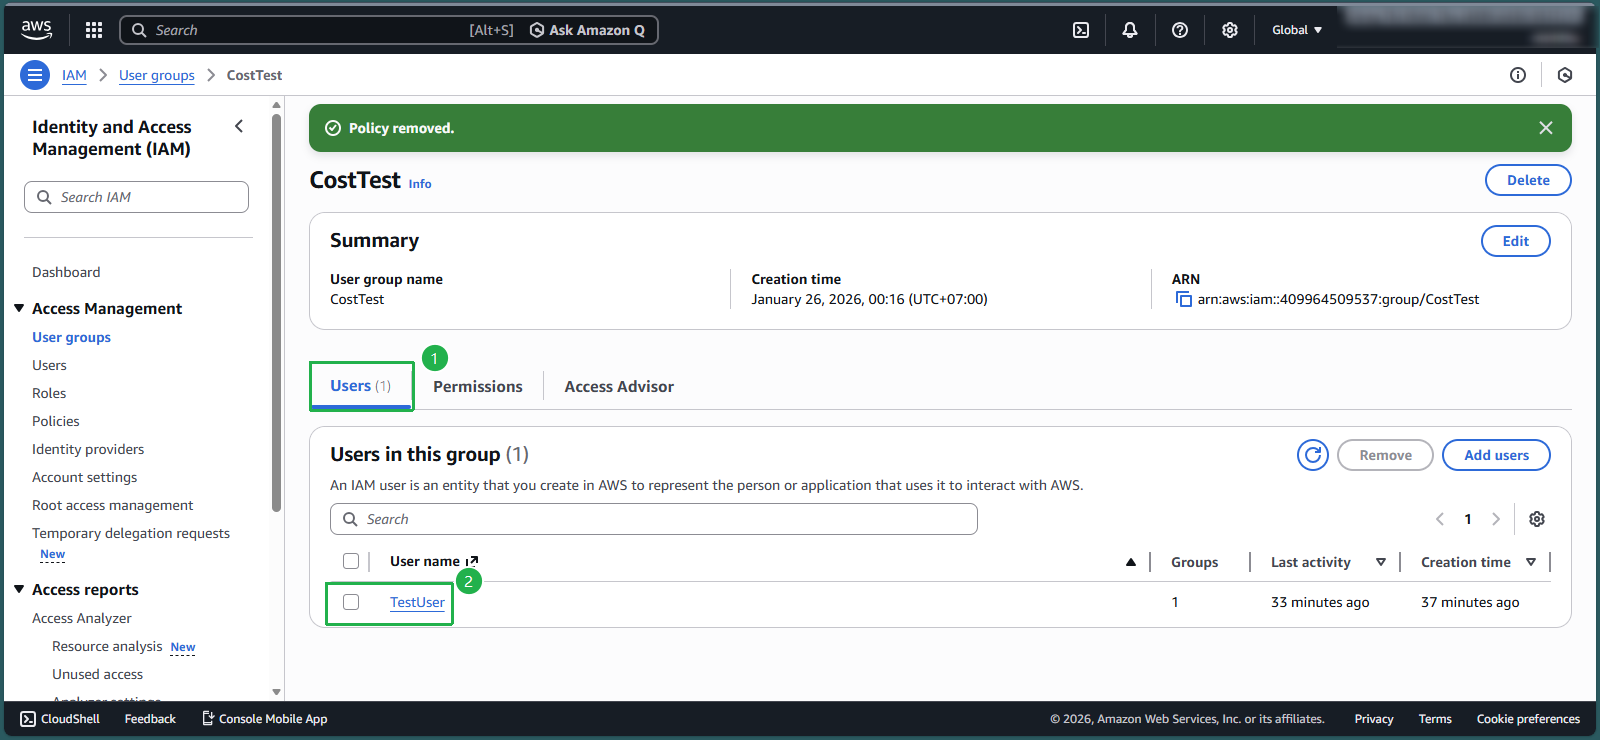Click the sidebar vertical scrollbar
This screenshot has height=740, width=1600.
277,312
